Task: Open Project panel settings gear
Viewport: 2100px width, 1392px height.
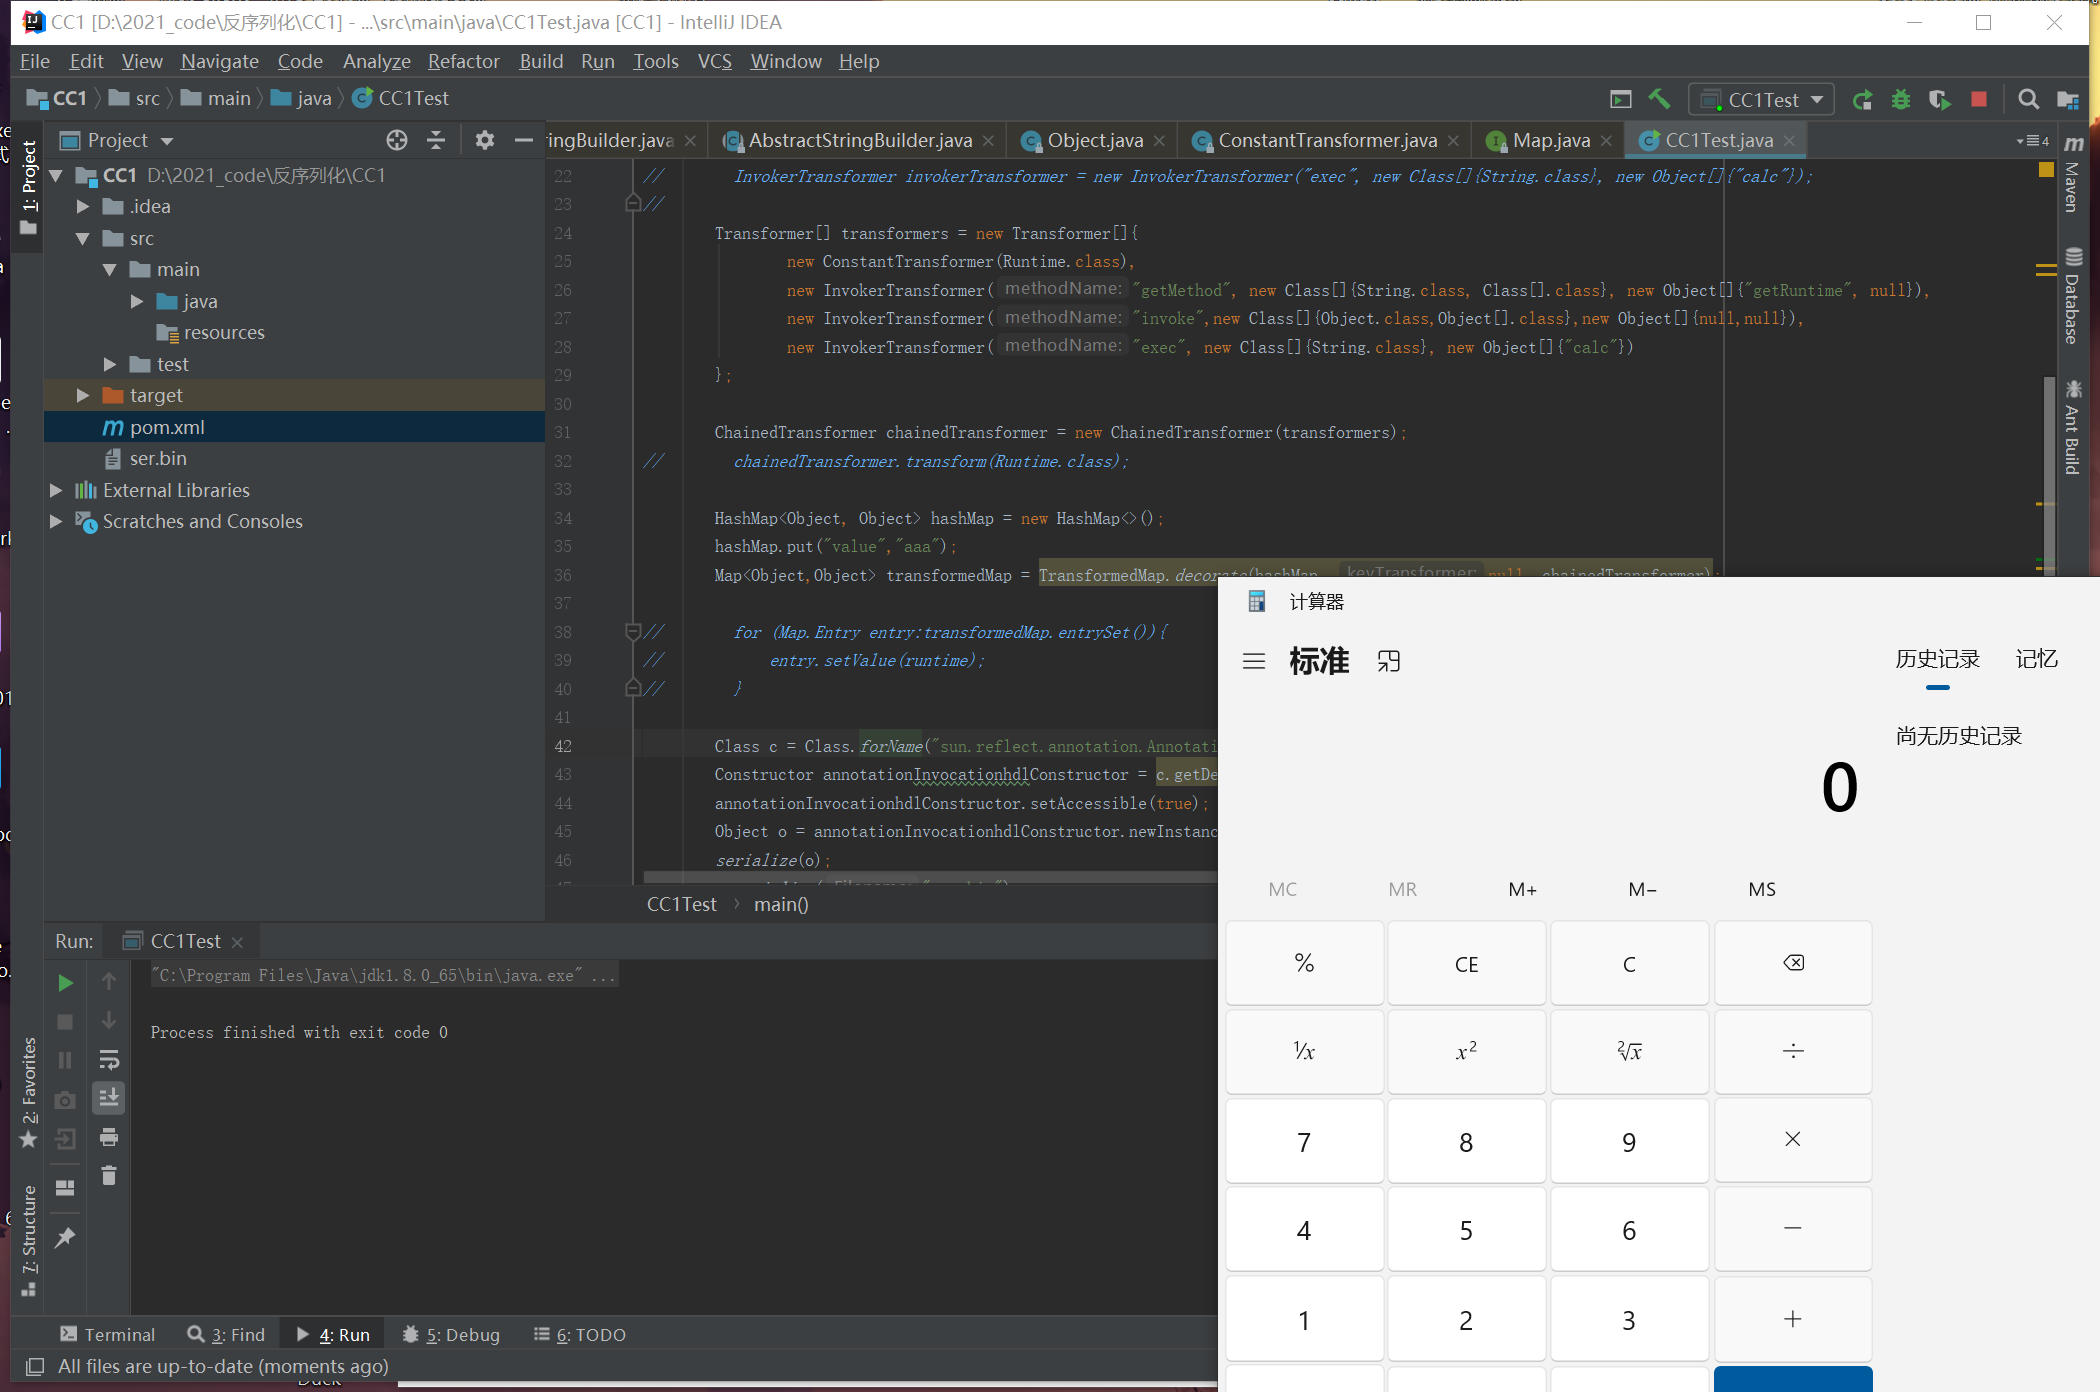Action: pyautogui.click(x=485, y=140)
